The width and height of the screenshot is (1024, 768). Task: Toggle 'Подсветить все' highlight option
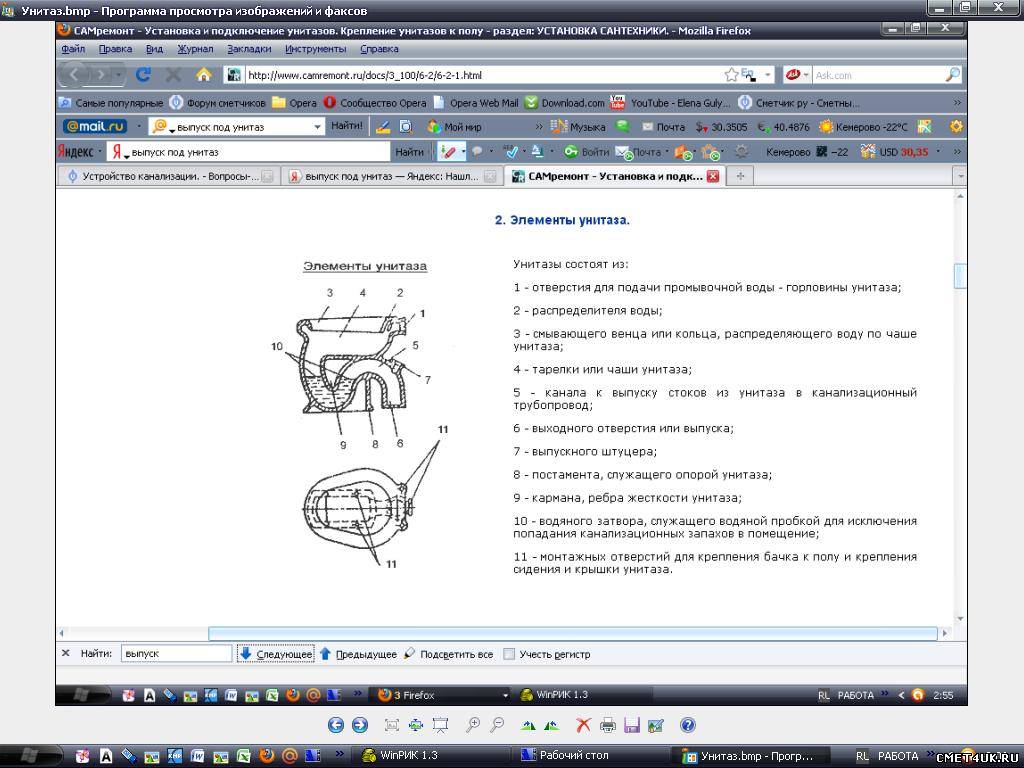(448, 654)
